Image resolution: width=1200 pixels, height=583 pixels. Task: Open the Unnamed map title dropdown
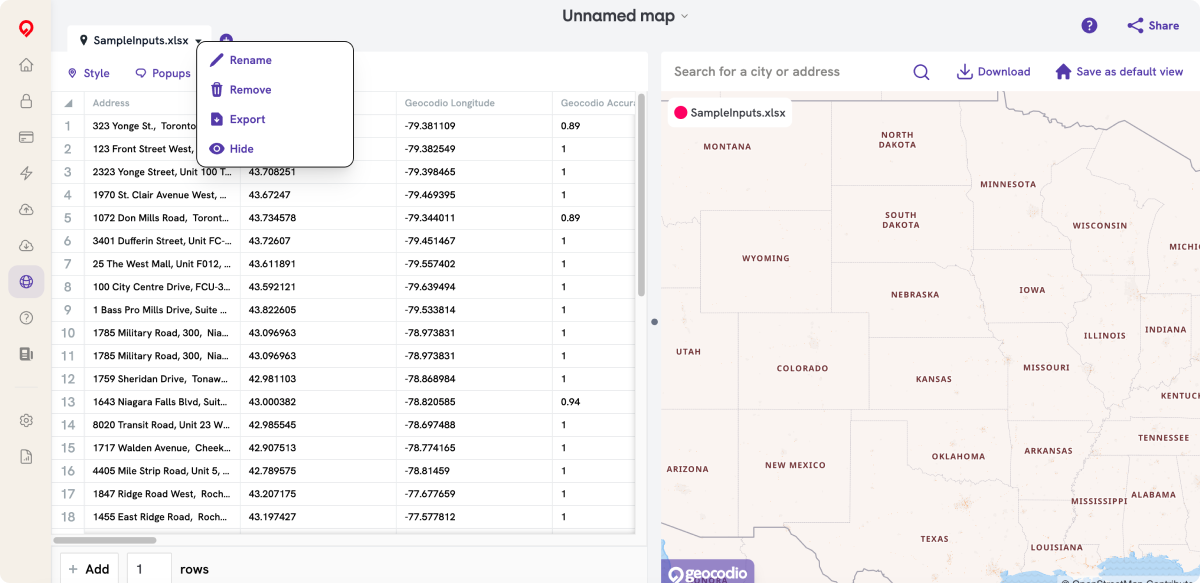[x=625, y=16]
